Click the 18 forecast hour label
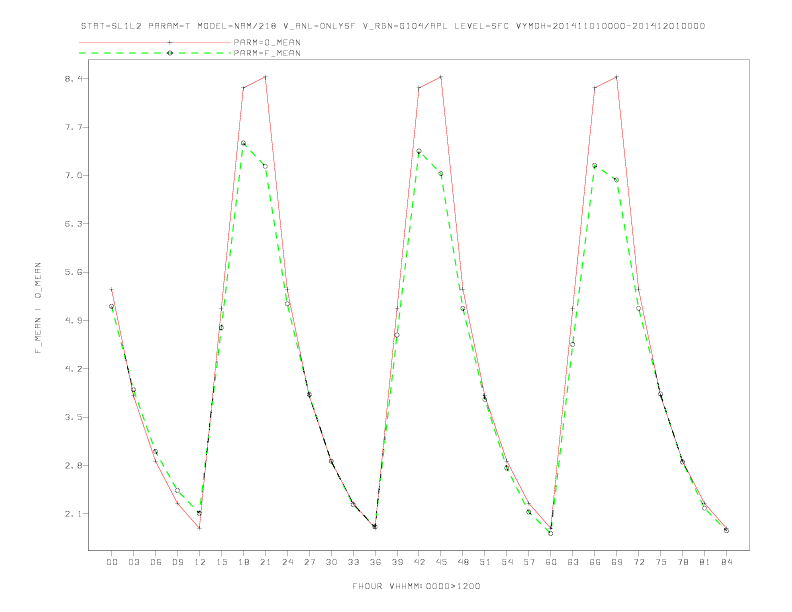Screen dimensions: 792x612 [x=243, y=562]
